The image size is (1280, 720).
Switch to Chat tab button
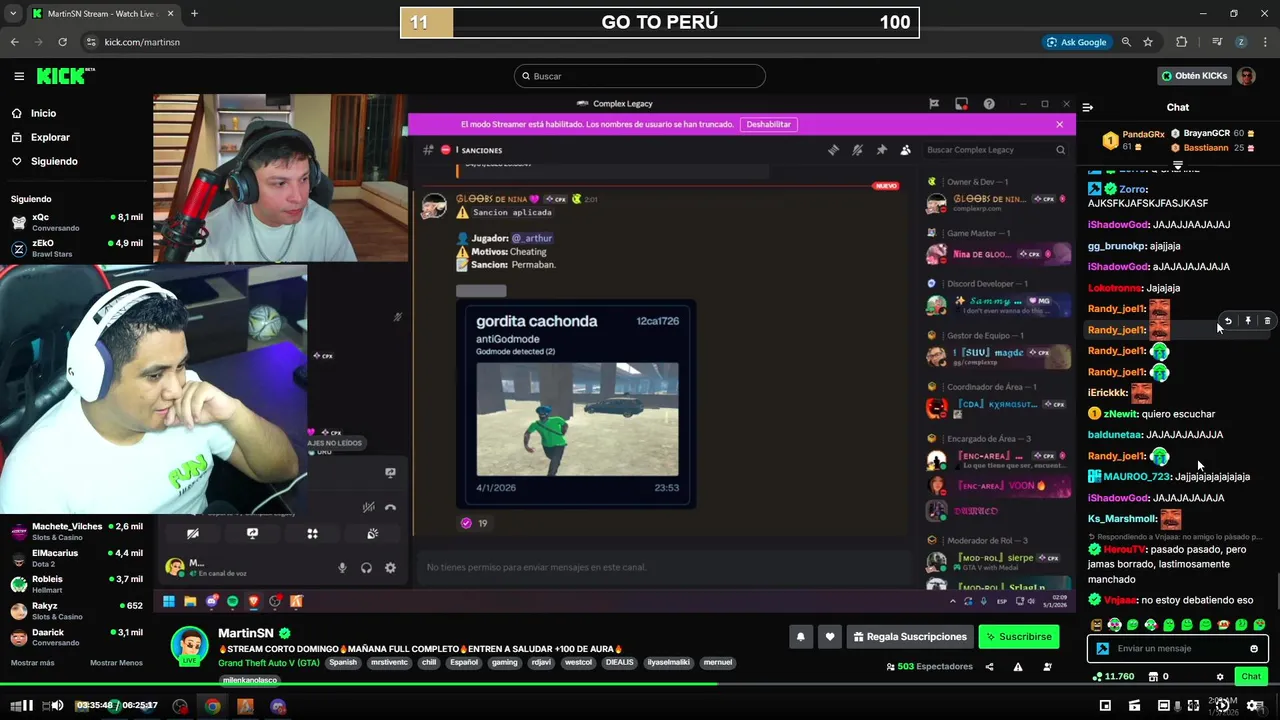[1251, 677]
